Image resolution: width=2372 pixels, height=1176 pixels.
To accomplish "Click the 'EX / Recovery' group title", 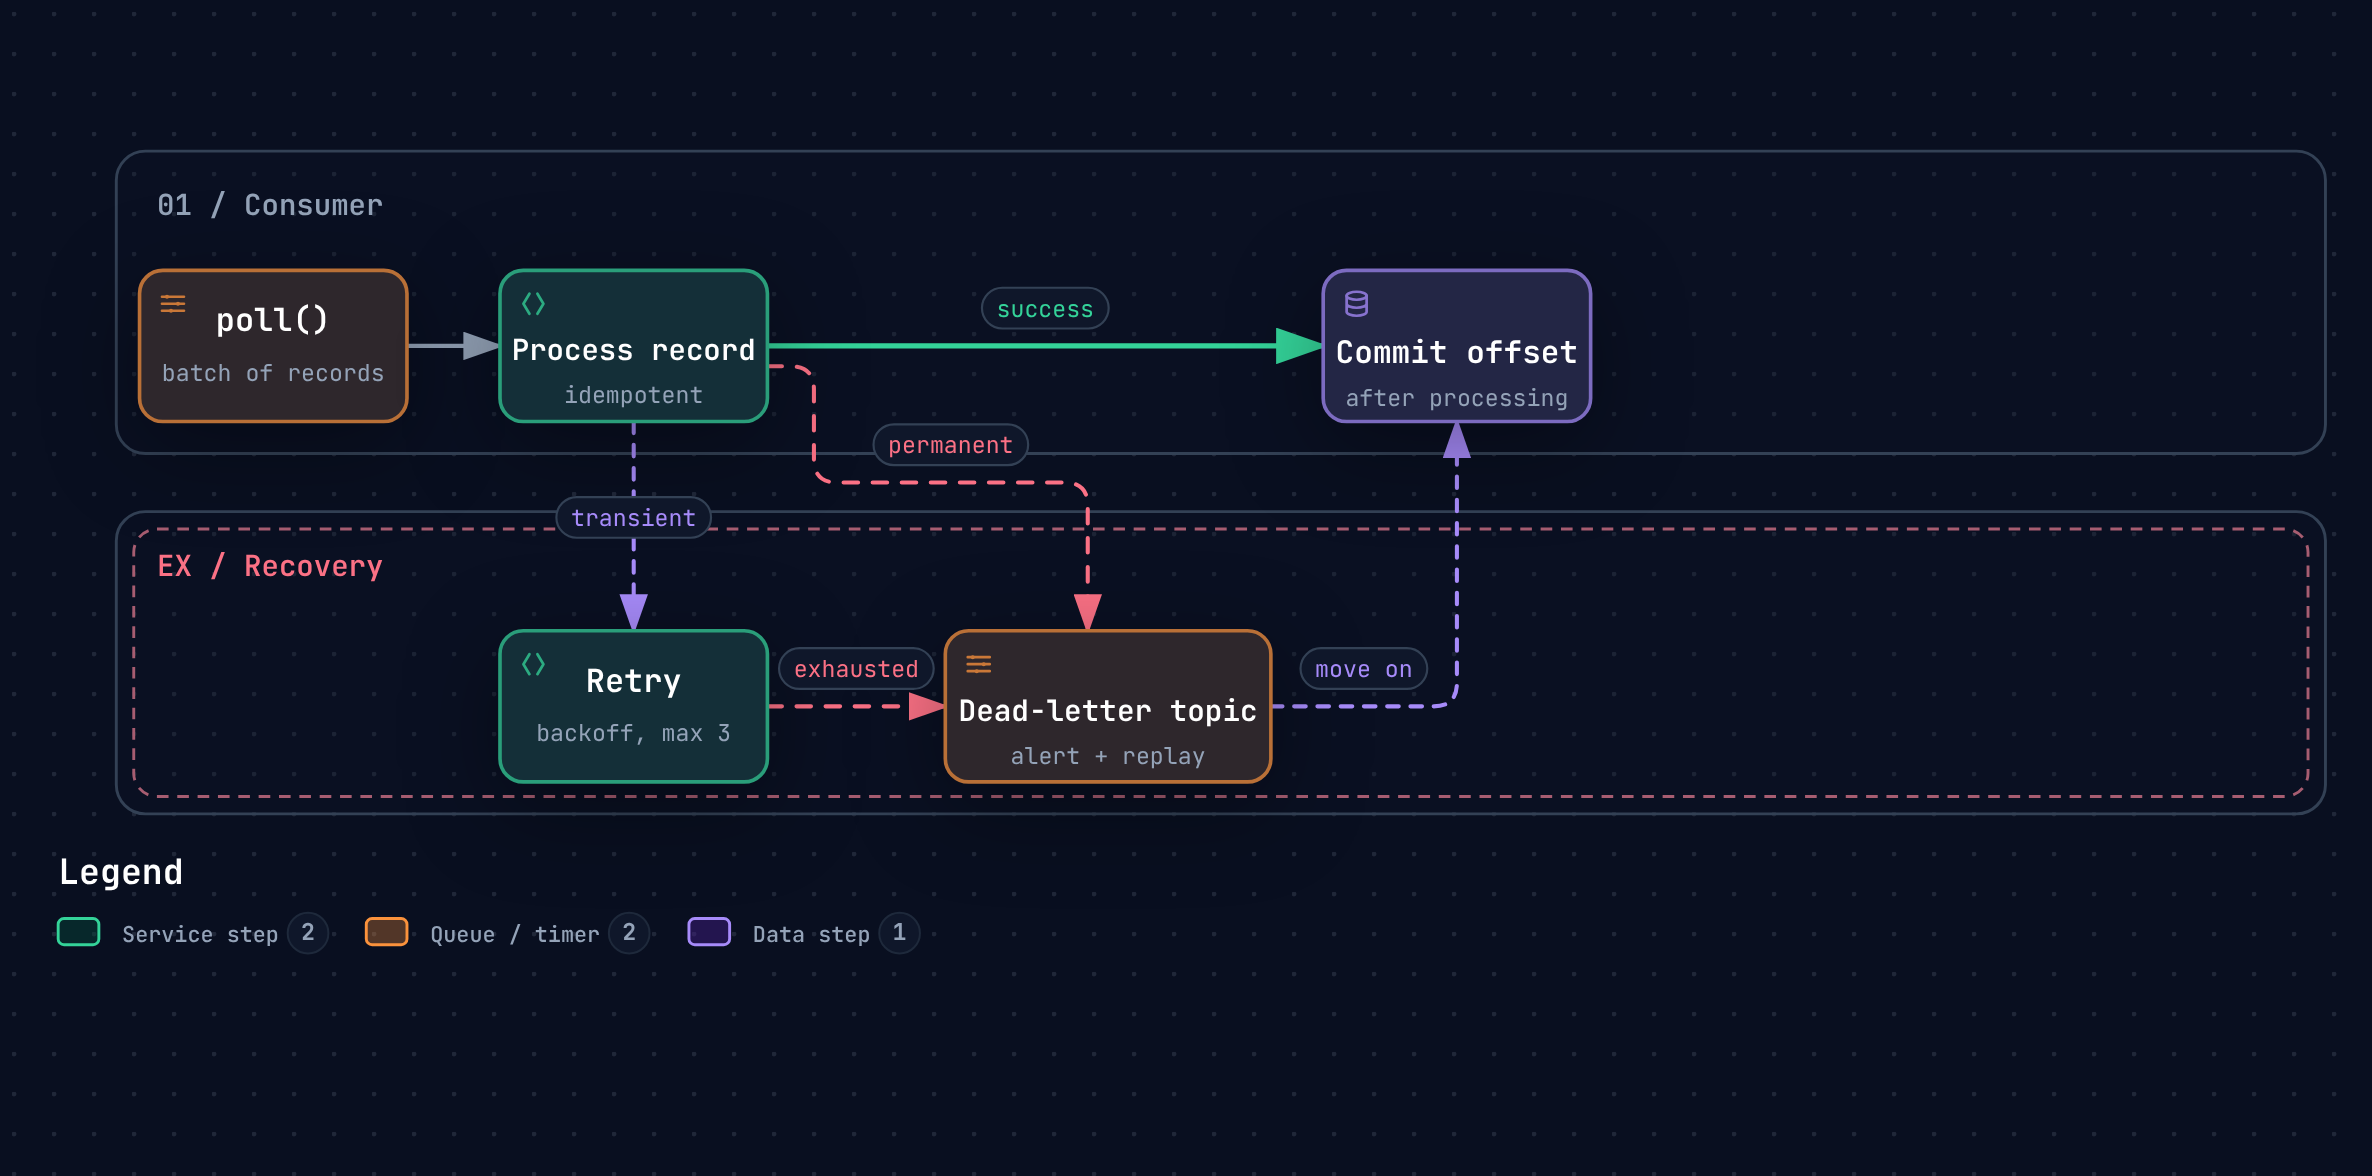I will tap(270, 566).
